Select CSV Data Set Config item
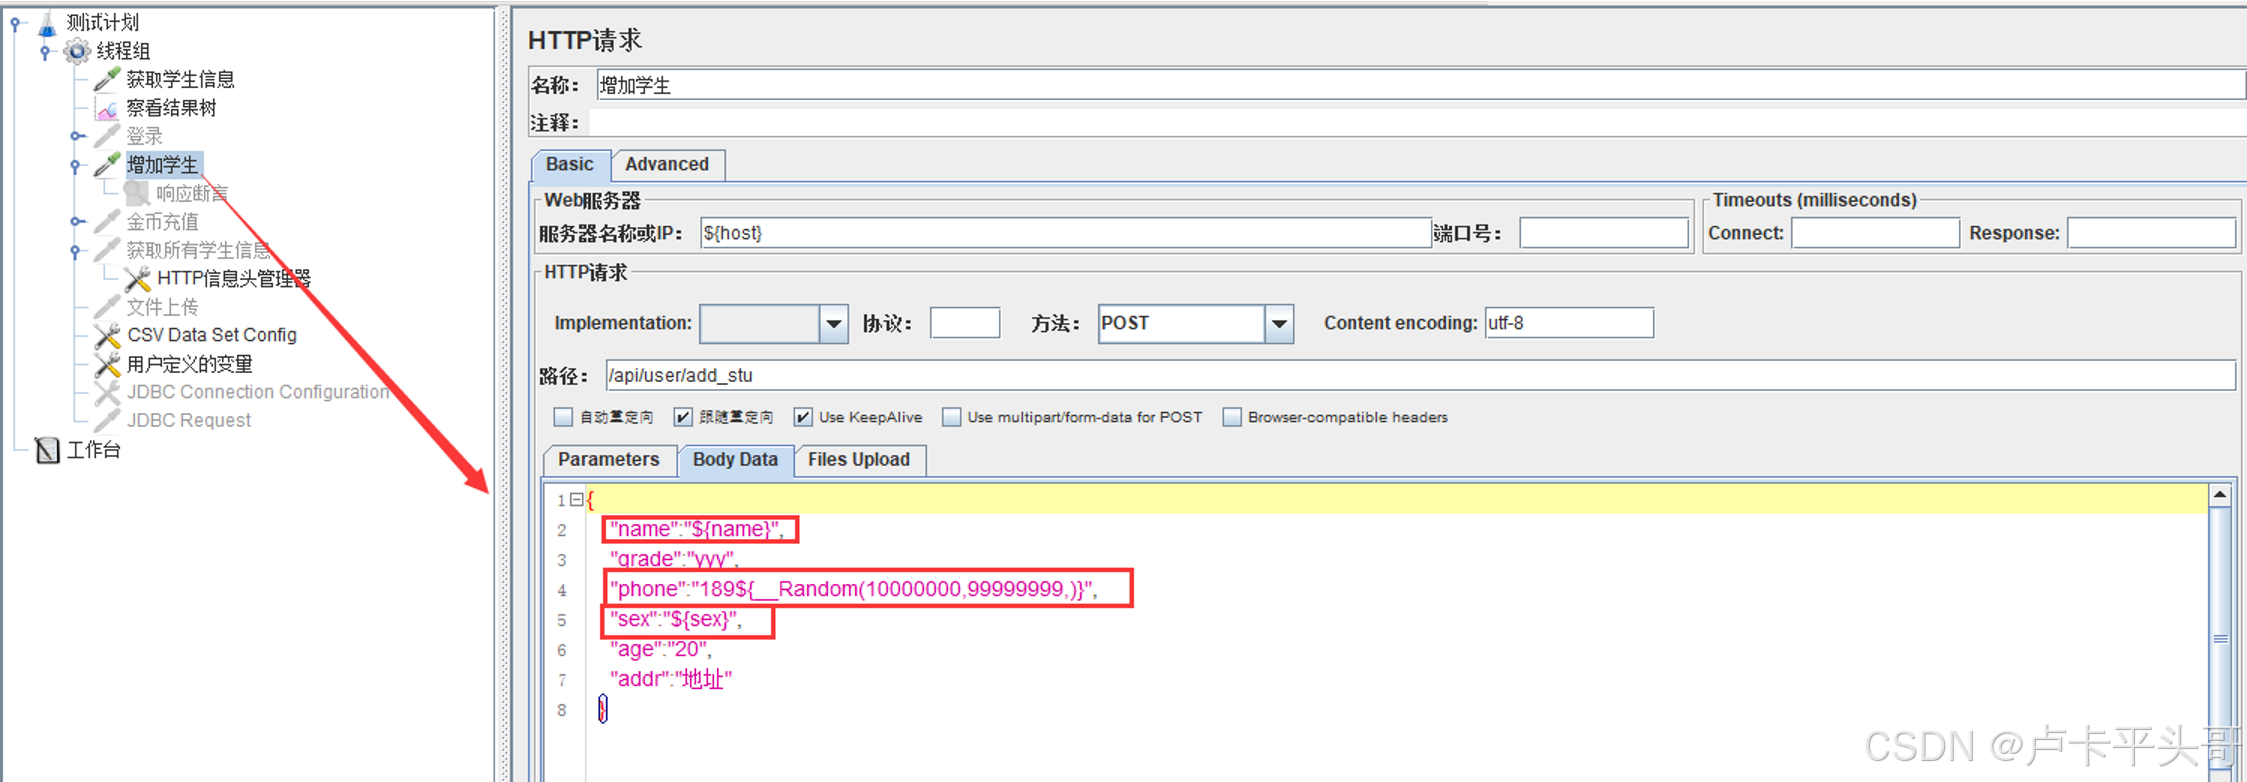Screen dimensions: 2247x782 click(212, 336)
